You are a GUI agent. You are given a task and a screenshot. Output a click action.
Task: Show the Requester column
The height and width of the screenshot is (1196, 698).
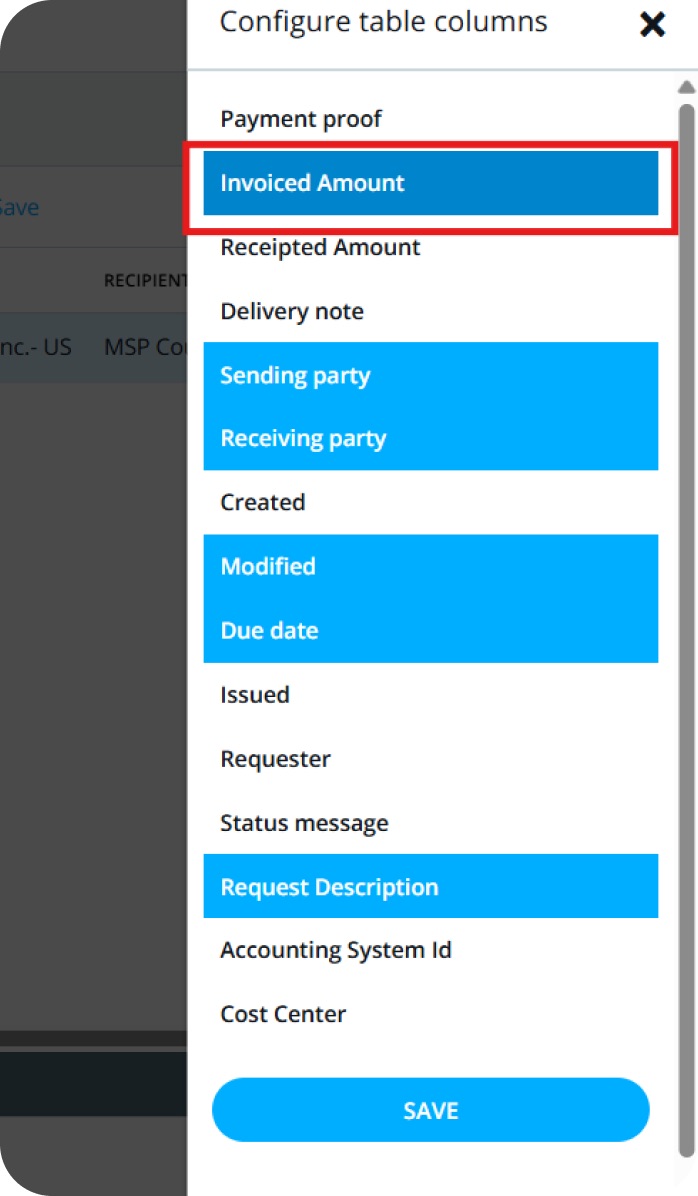[x=275, y=759]
